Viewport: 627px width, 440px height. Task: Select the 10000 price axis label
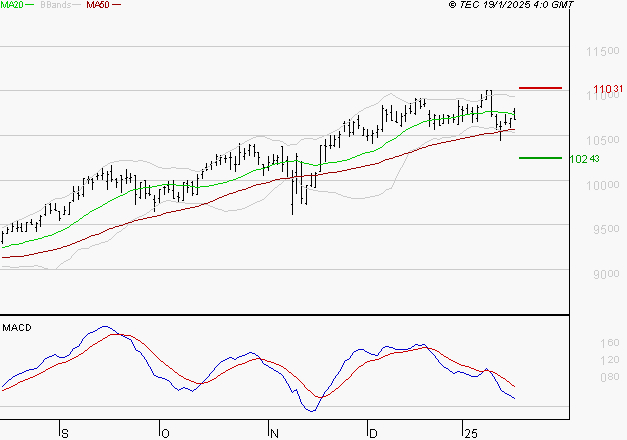click(598, 185)
